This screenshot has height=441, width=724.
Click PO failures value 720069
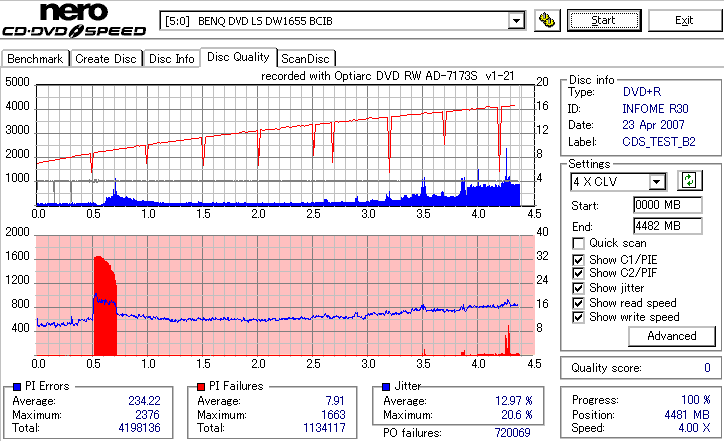[513, 433]
